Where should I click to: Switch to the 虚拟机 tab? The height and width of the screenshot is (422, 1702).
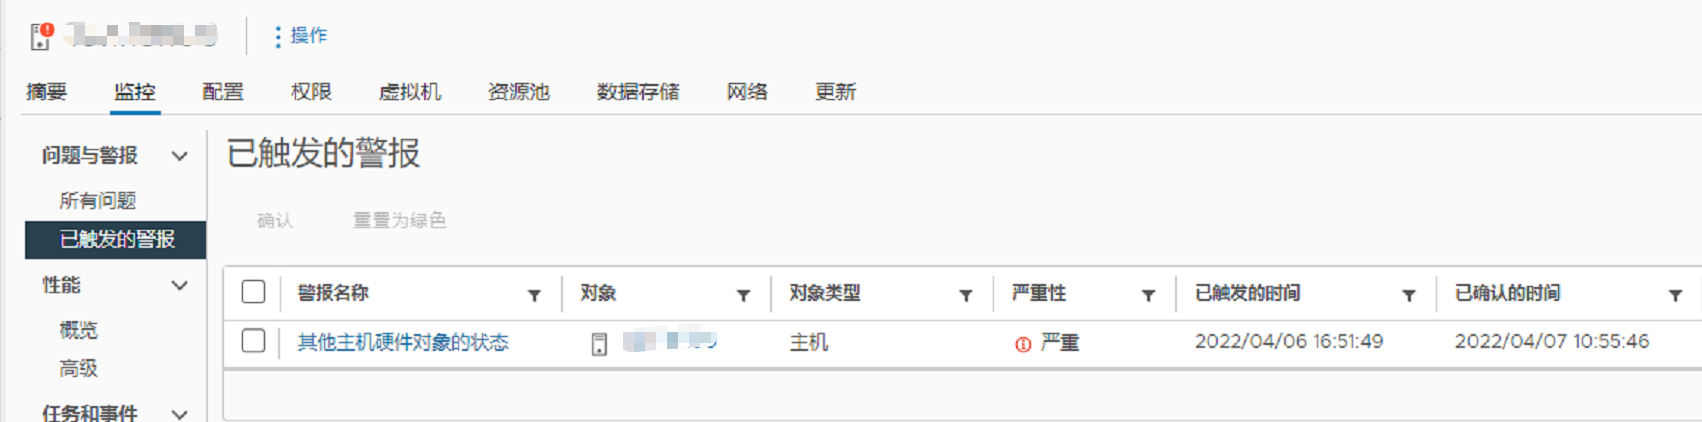pos(410,92)
